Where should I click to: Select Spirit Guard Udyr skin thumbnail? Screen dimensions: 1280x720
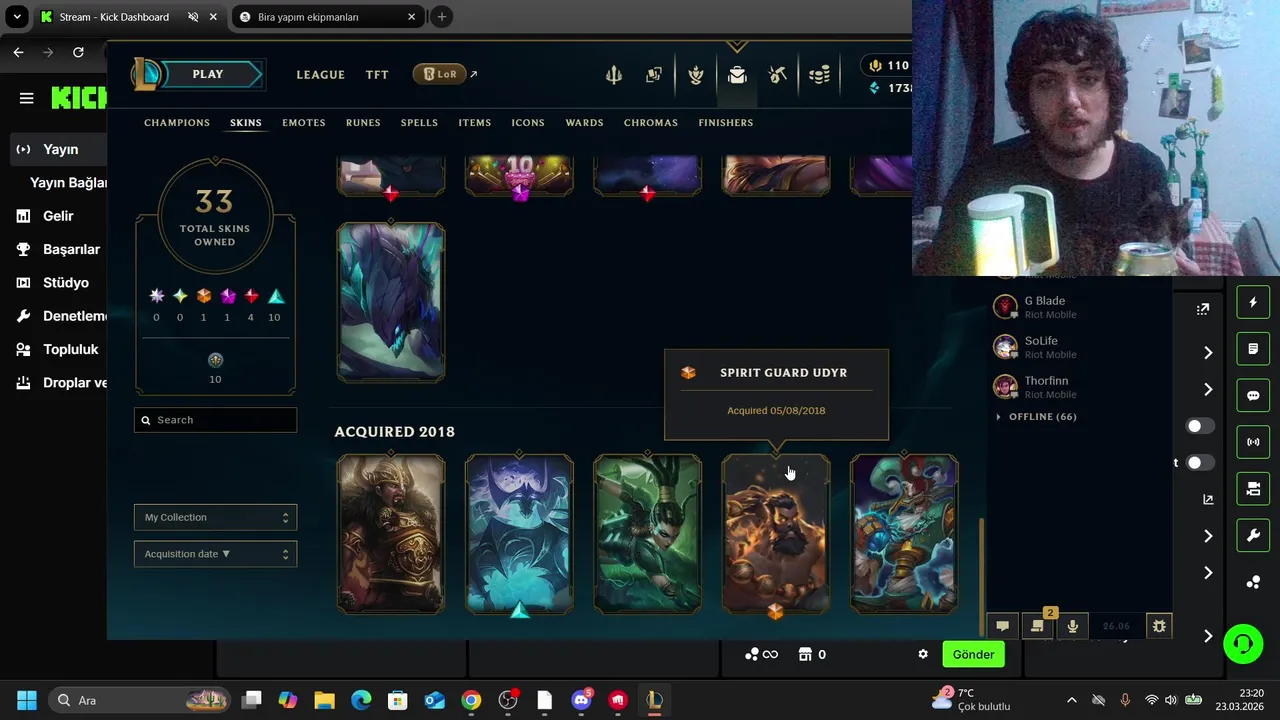pos(776,534)
